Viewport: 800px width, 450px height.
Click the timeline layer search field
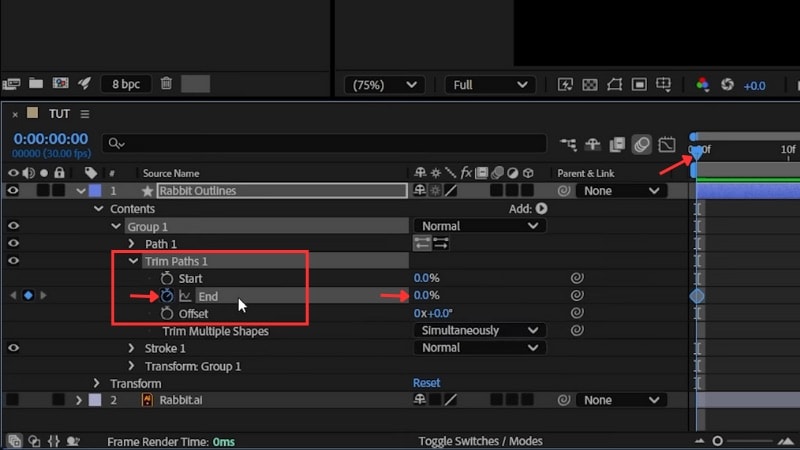[324, 143]
